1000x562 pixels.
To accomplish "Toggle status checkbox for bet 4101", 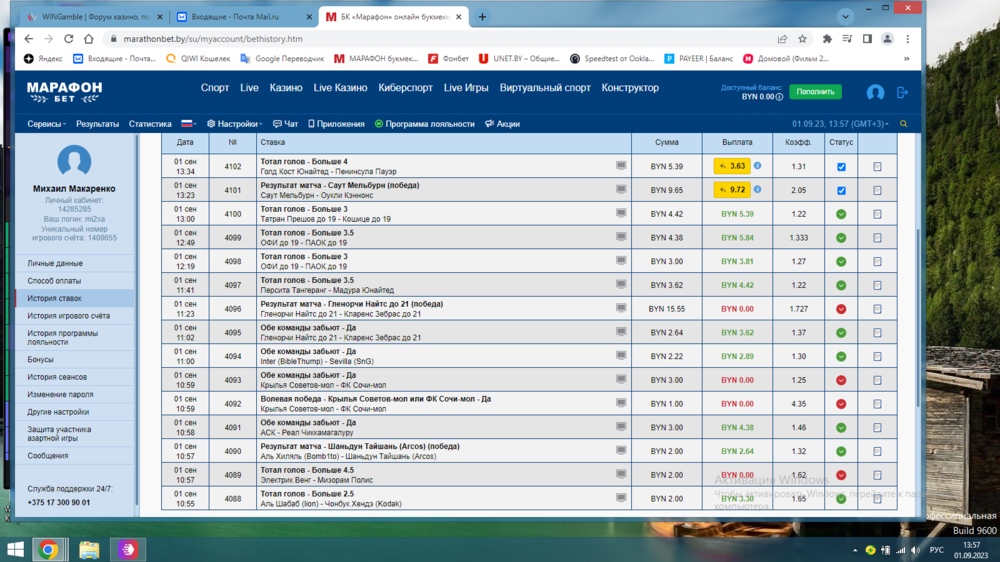I will [841, 190].
